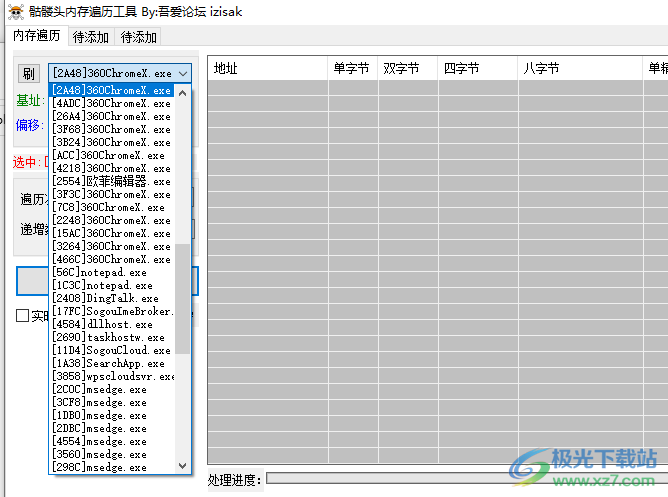Image resolution: width=668 pixels, height=497 pixels.
Task: Select [2690]taskhostw.exe in list
Action: [109, 338]
